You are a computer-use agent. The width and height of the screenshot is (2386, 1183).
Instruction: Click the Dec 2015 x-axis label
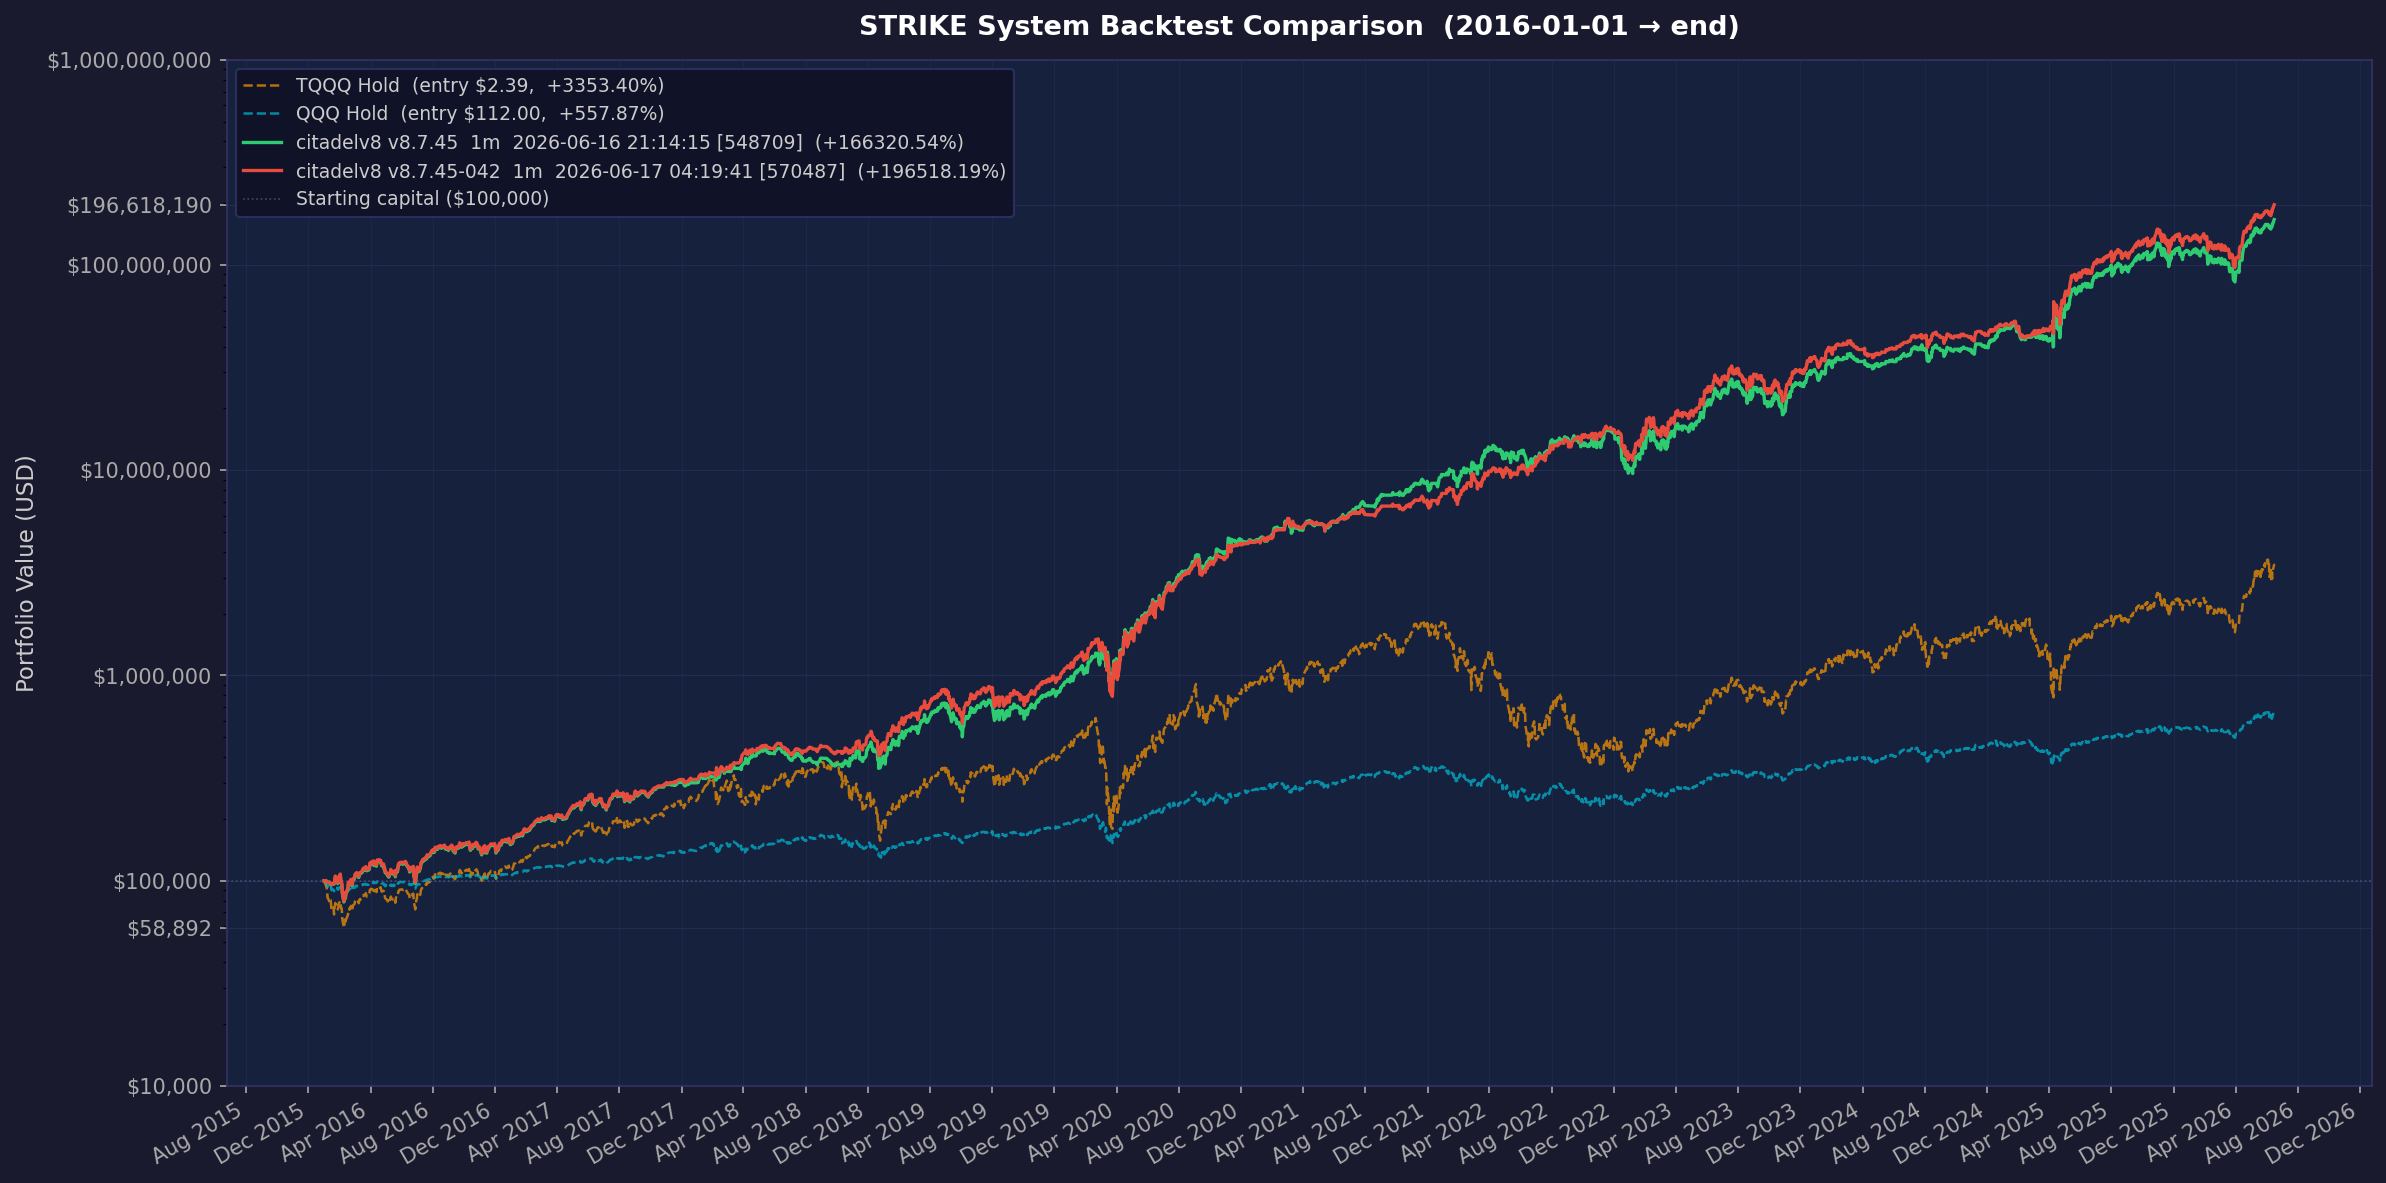tap(259, 1132)
